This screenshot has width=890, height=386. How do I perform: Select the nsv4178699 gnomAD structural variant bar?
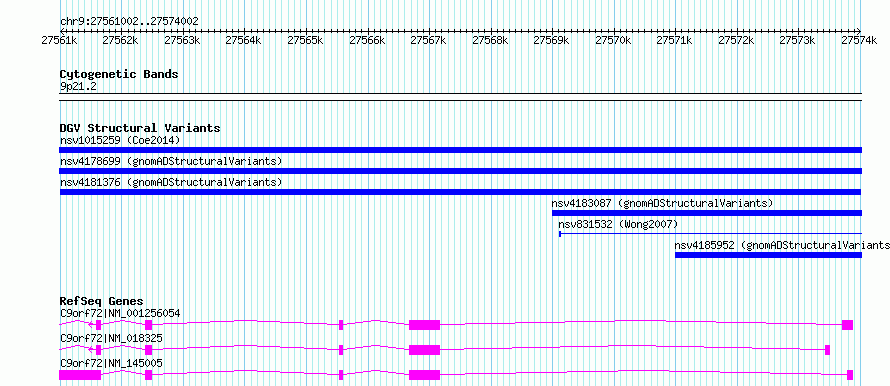click(x=460, y=171)
